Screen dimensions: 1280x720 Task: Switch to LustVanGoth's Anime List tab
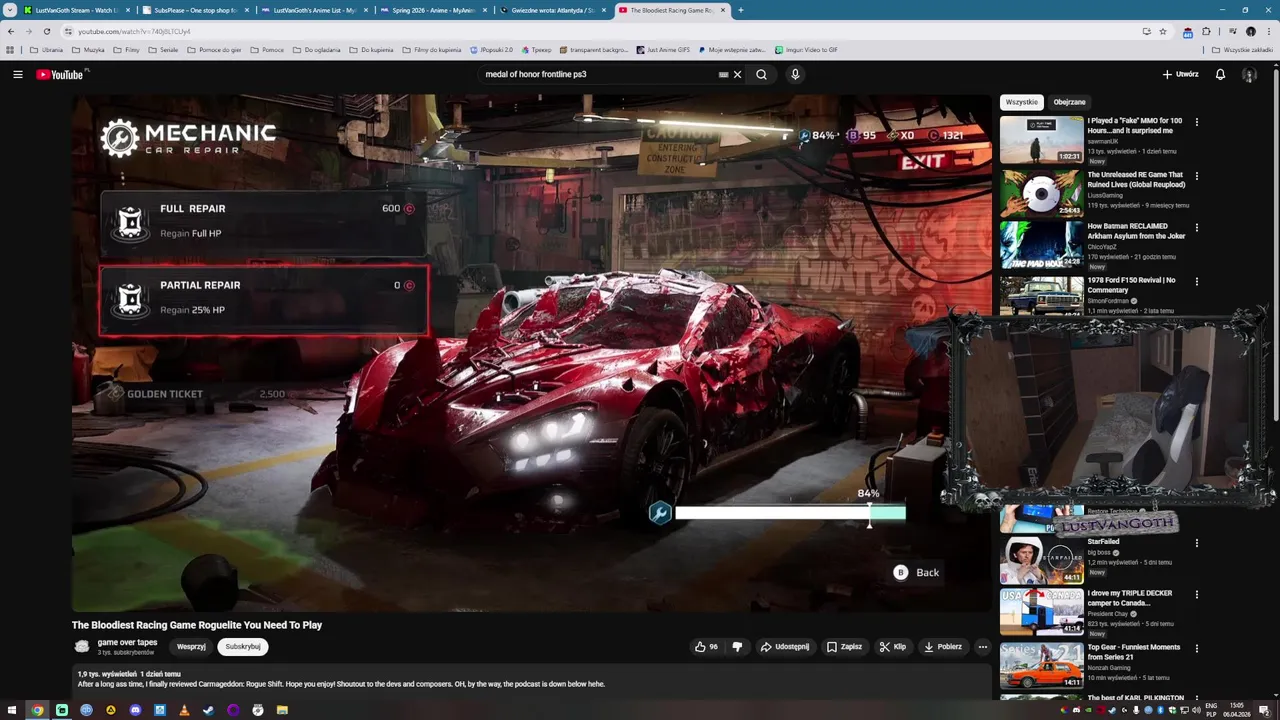click(x=314, y=10)
